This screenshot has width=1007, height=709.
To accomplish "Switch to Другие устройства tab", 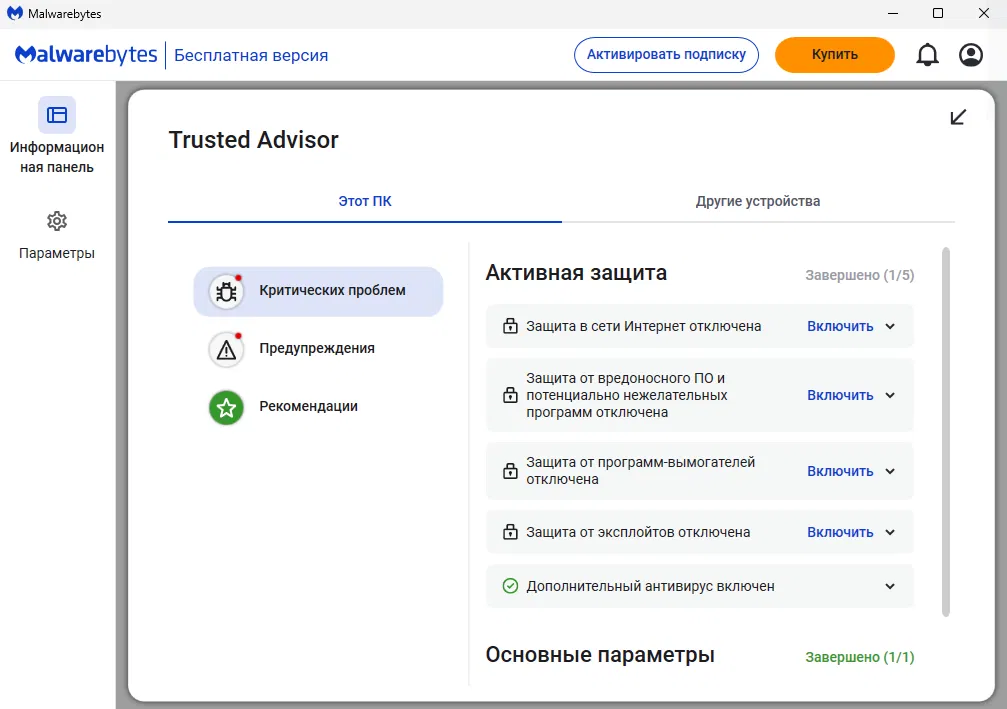I will (x=758, y=201).
